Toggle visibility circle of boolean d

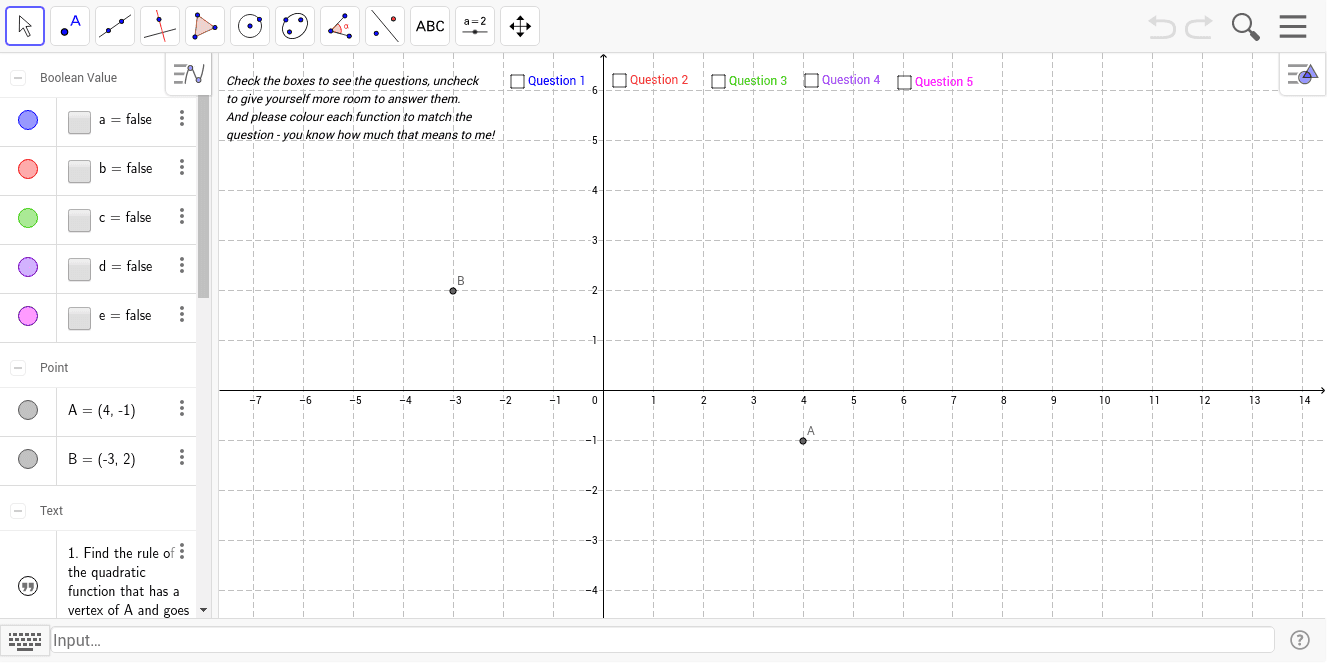[28, 267]
